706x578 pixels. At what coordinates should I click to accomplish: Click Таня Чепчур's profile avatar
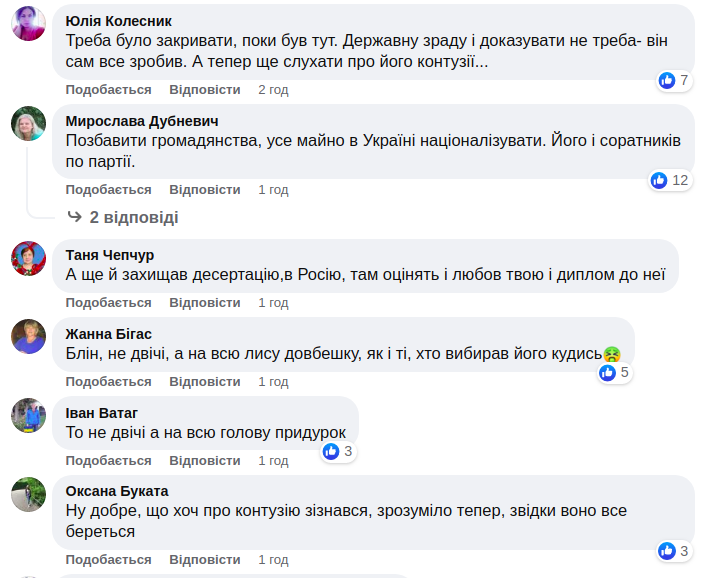(28, 258)
